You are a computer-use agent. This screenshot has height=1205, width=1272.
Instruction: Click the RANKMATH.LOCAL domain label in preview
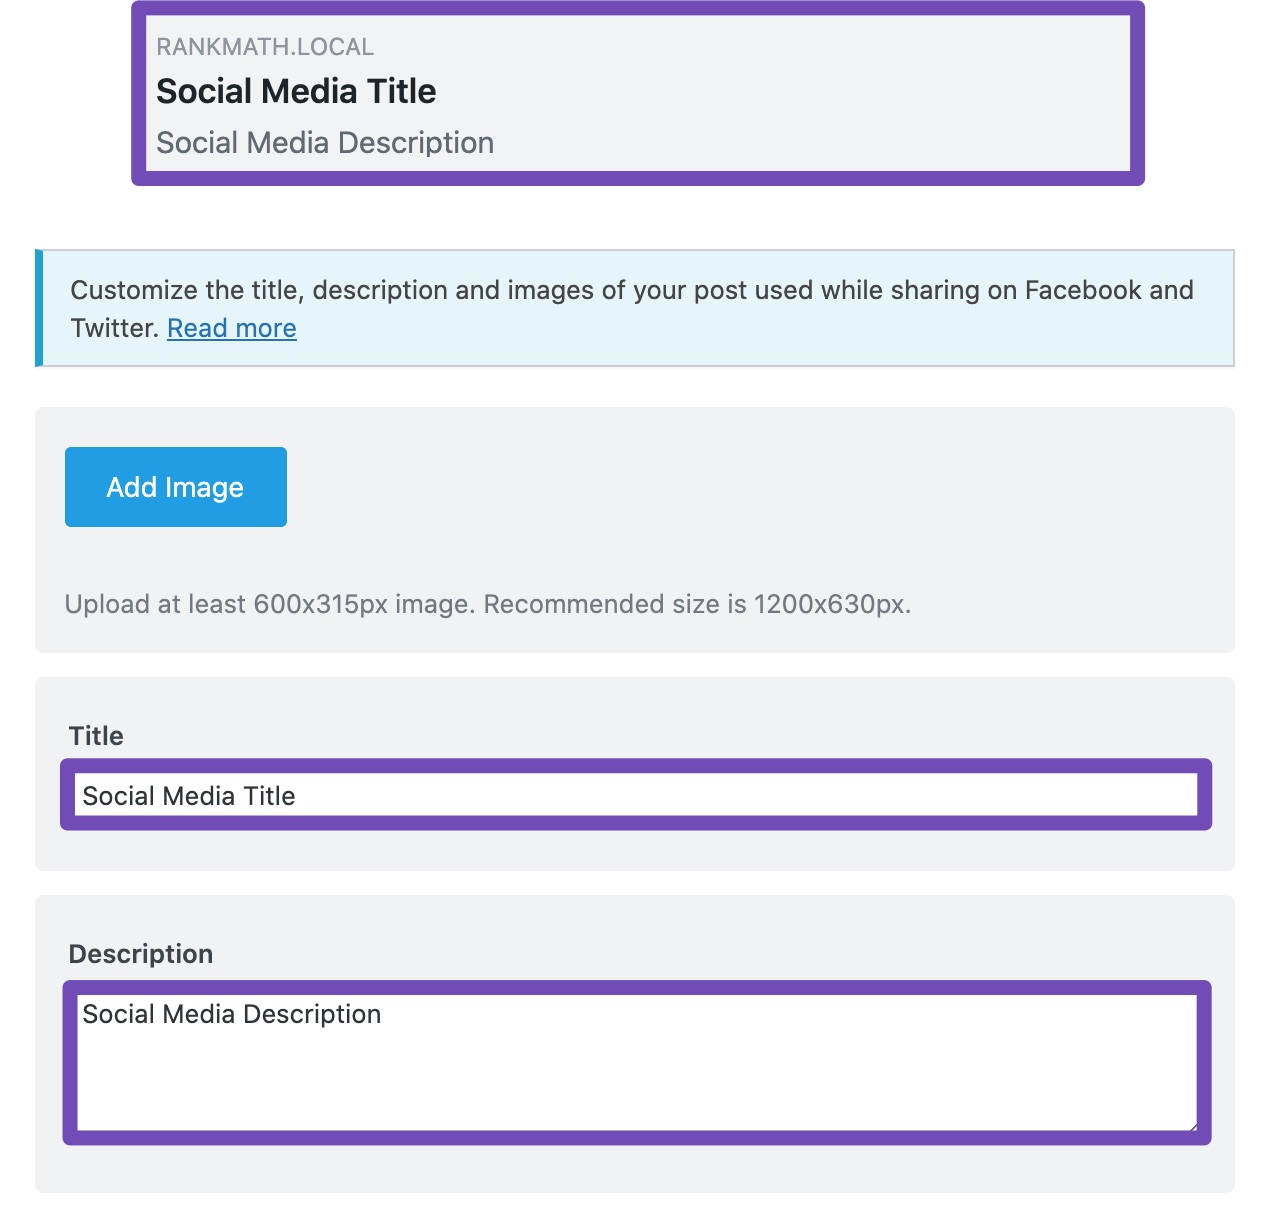click(264, 46)
